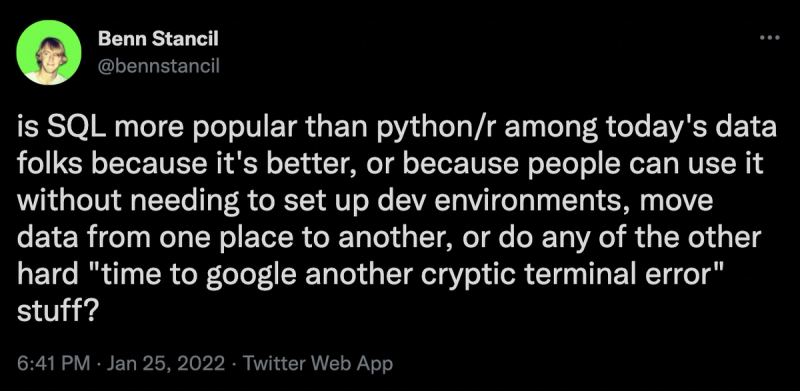The image size is (800, 391).
Task: Open the Twitter Web App source link
Action: tap(318, 364)
